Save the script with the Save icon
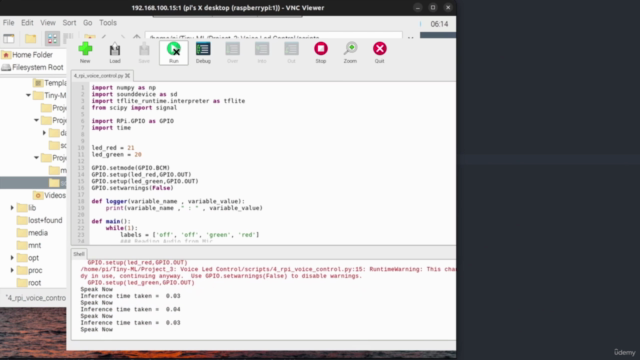Screen dimensions: 640x360 tap(144, 53)
